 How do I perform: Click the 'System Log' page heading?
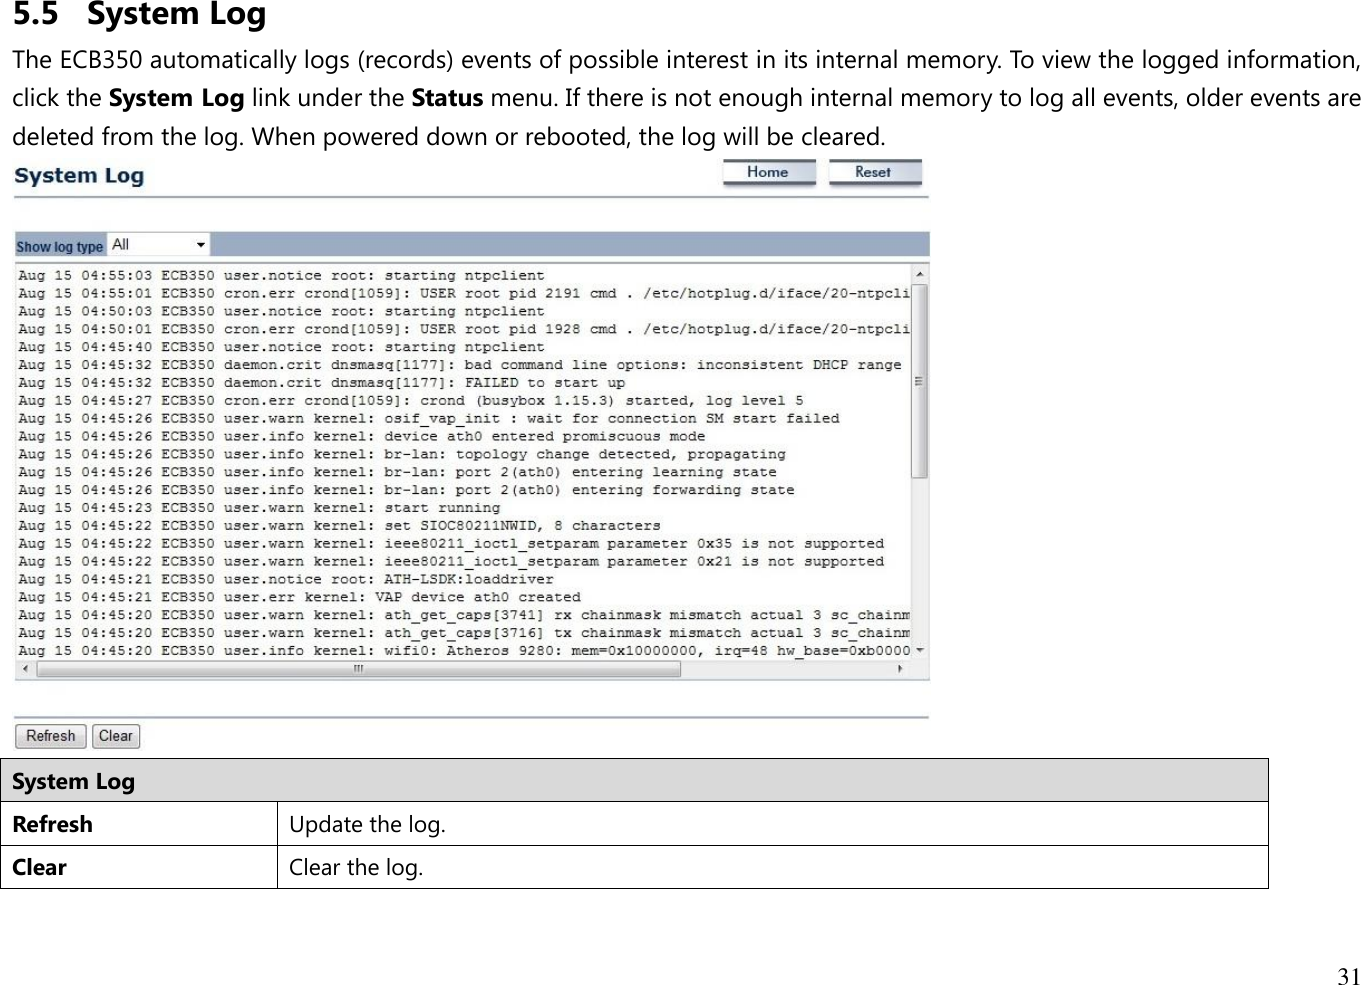click(79, 176)
